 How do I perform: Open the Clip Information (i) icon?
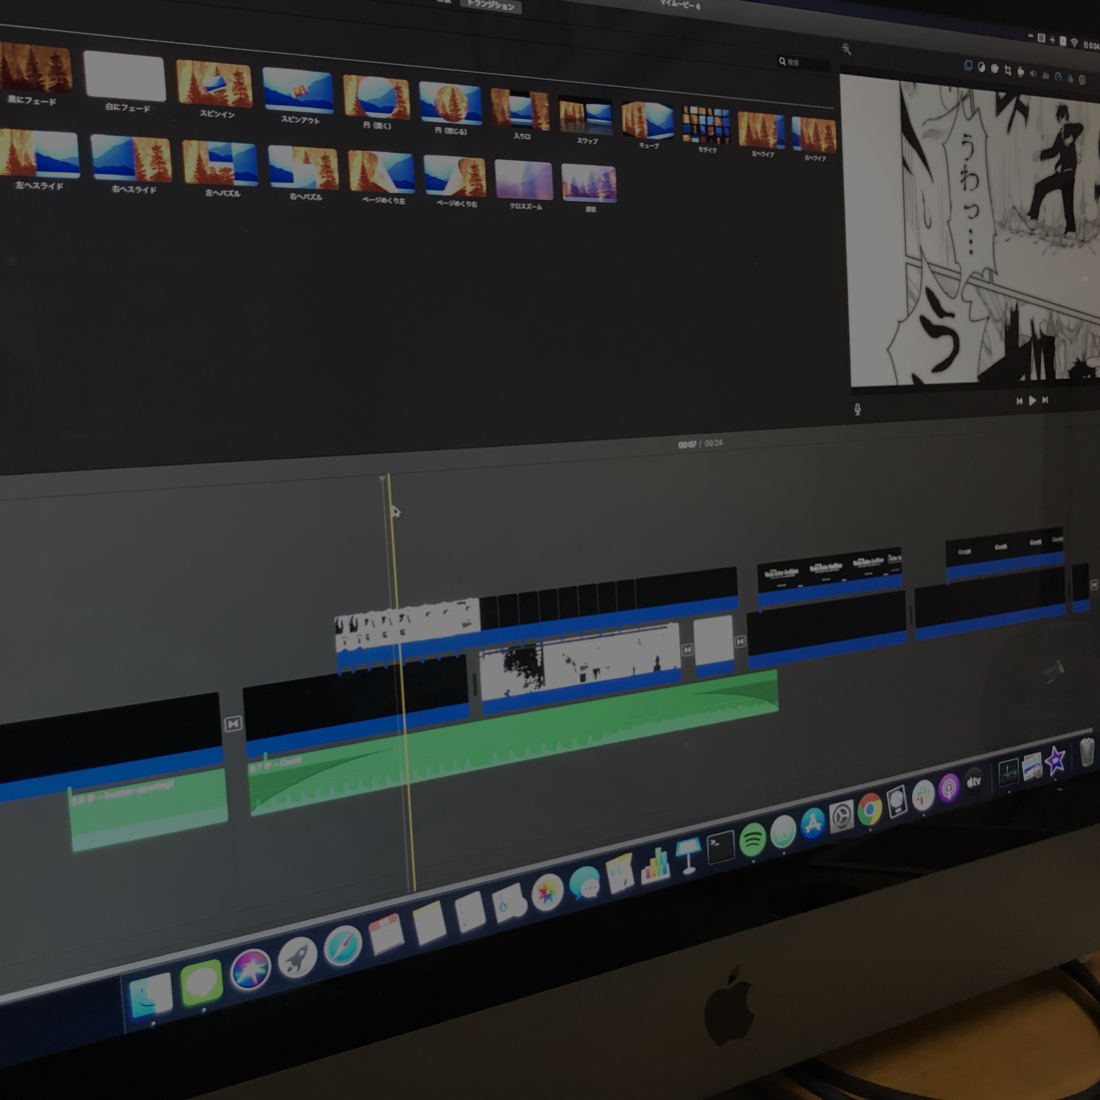(x=1082, y=80)
